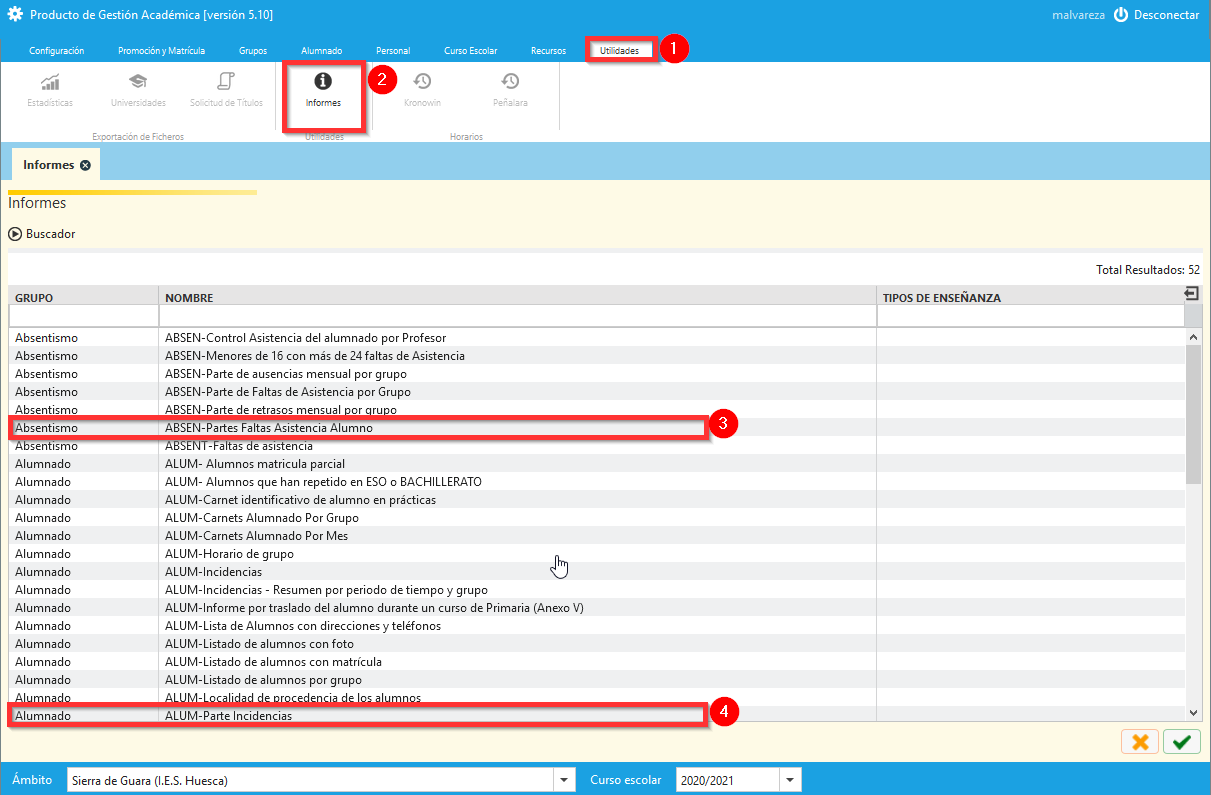Open the Recursos menu tab
The height and width of the screenshot is (795, 1211).
point(548,50)
